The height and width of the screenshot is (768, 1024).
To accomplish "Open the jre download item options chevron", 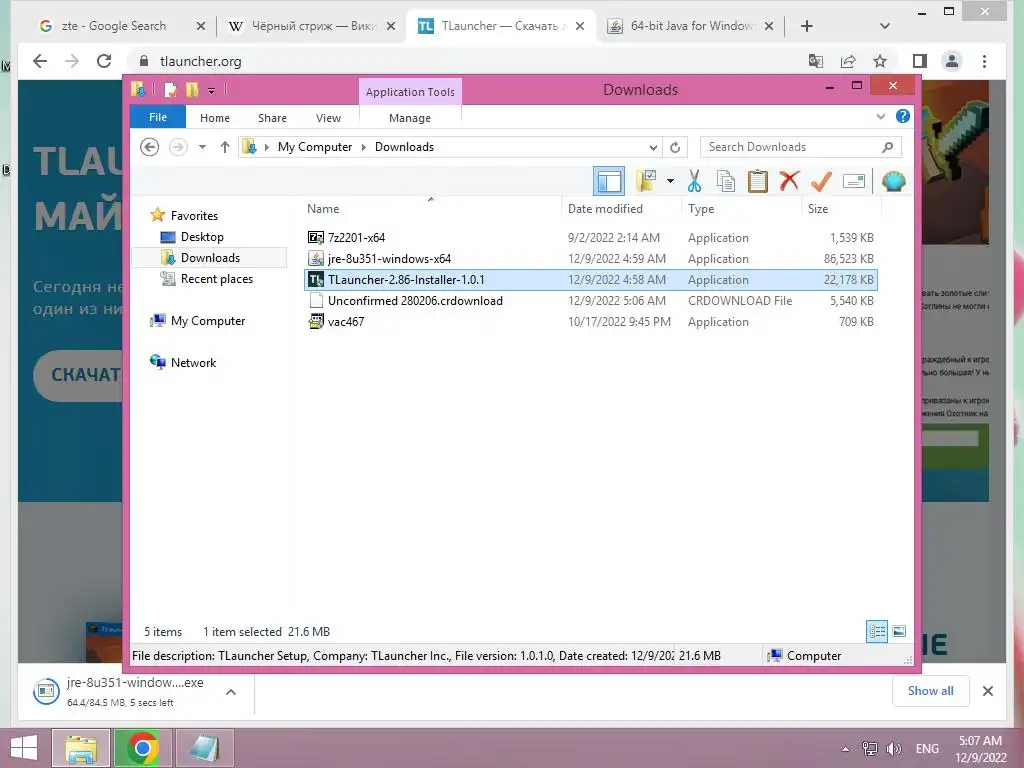I will tap(231, 692).
